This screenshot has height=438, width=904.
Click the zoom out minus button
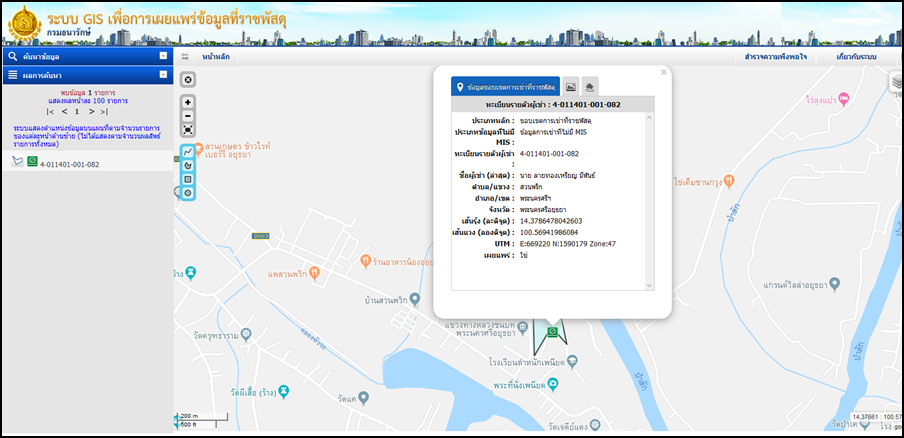point(188,116)
